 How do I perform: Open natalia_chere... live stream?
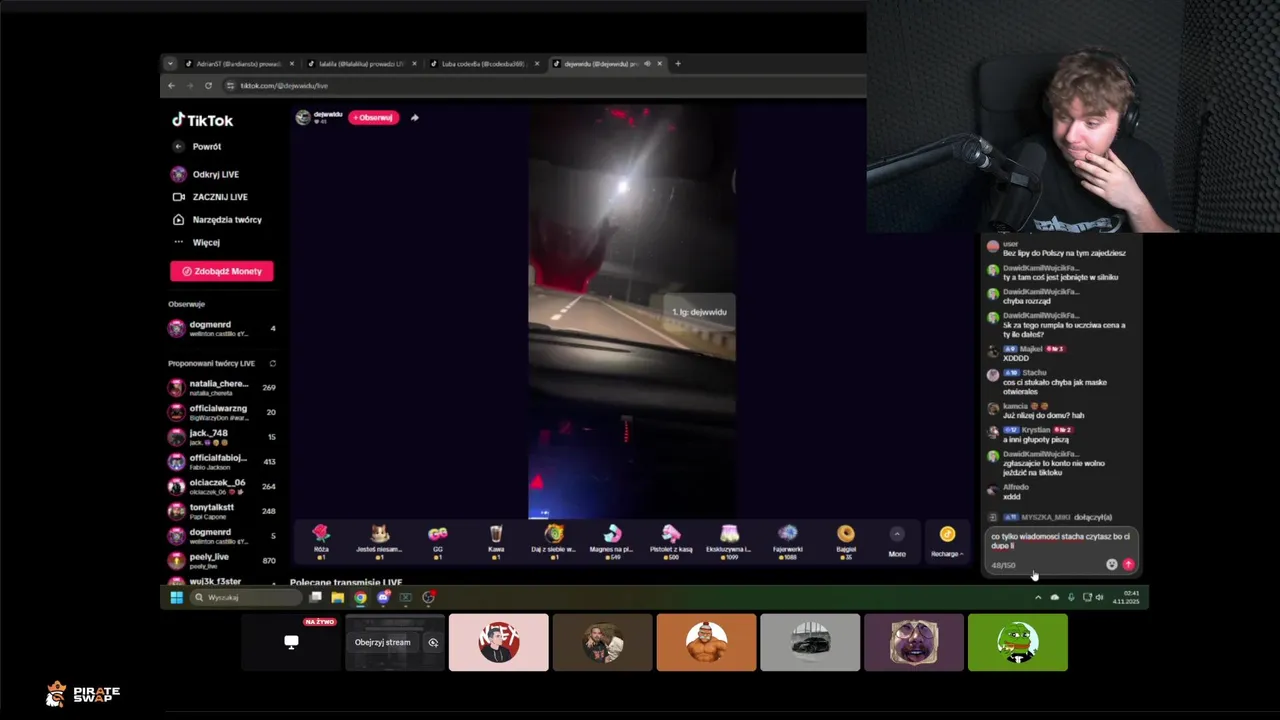[222, 388]
